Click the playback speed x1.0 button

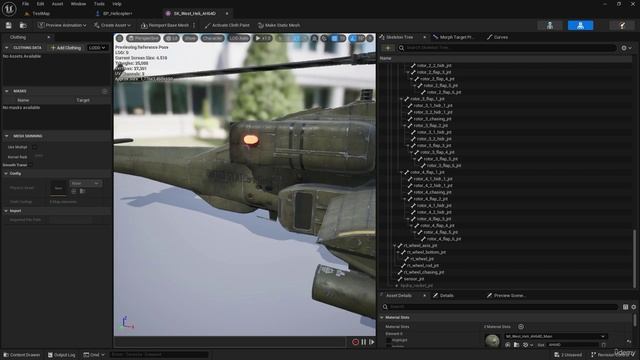(262, 38)
